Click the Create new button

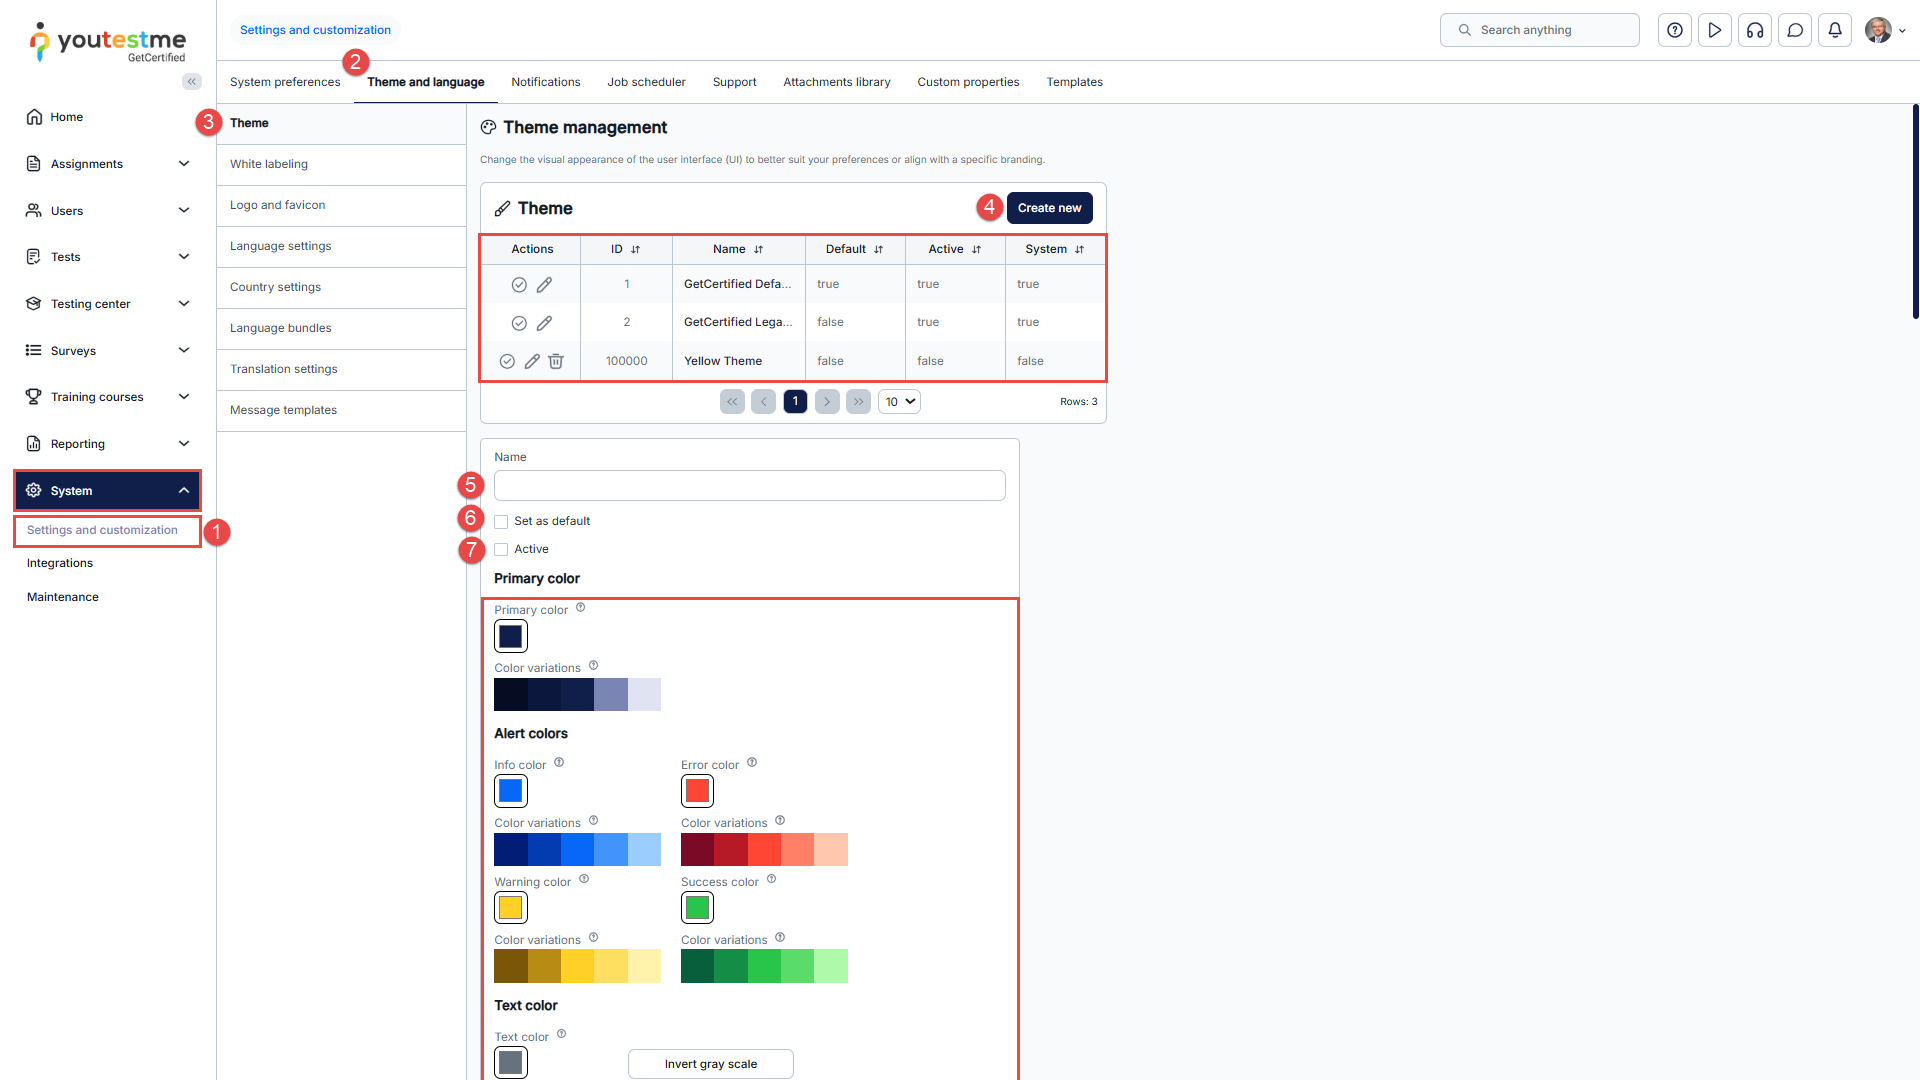pos(1049,208)
